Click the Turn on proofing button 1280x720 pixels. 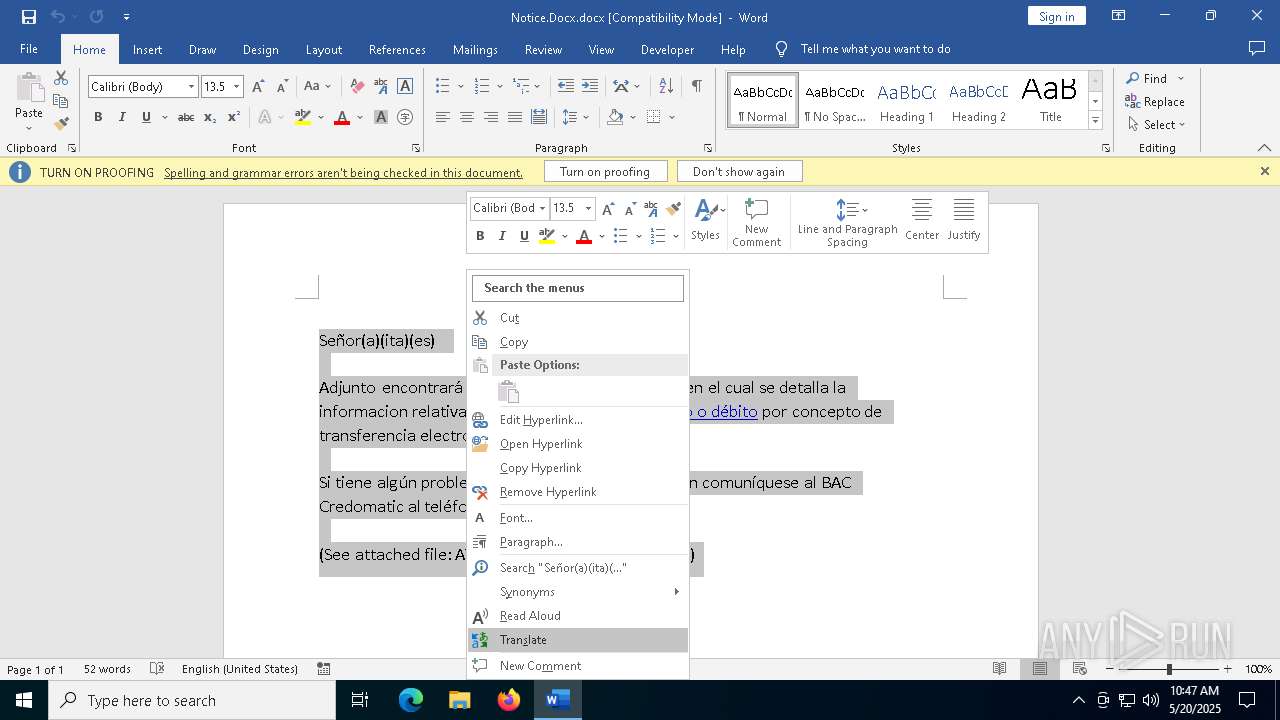click(605, 172)
